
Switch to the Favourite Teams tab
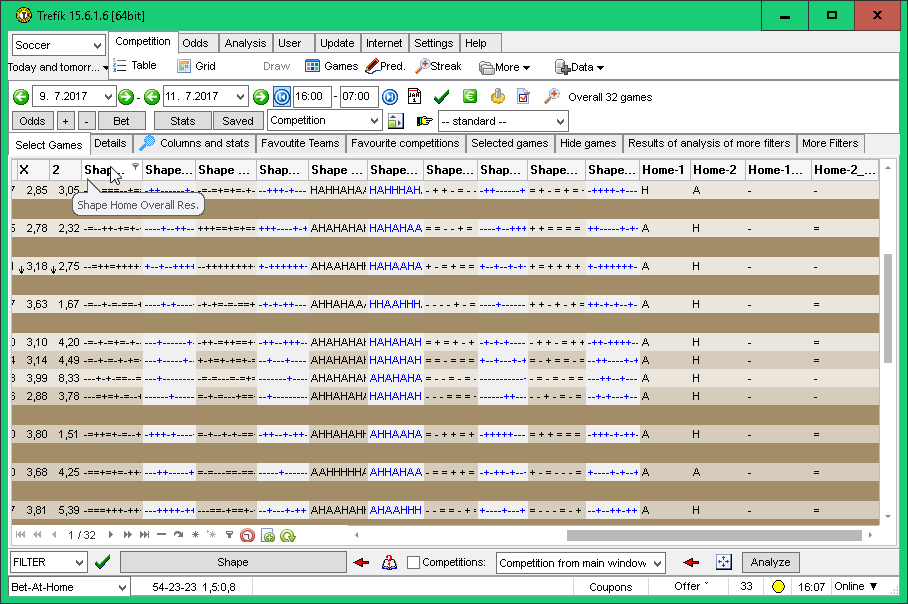click(x=300, y=144)
